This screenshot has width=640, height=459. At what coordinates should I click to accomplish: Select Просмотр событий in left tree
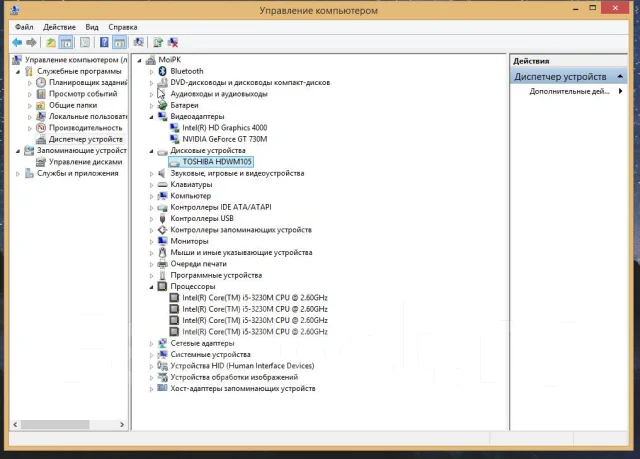[x=83, y=94]
